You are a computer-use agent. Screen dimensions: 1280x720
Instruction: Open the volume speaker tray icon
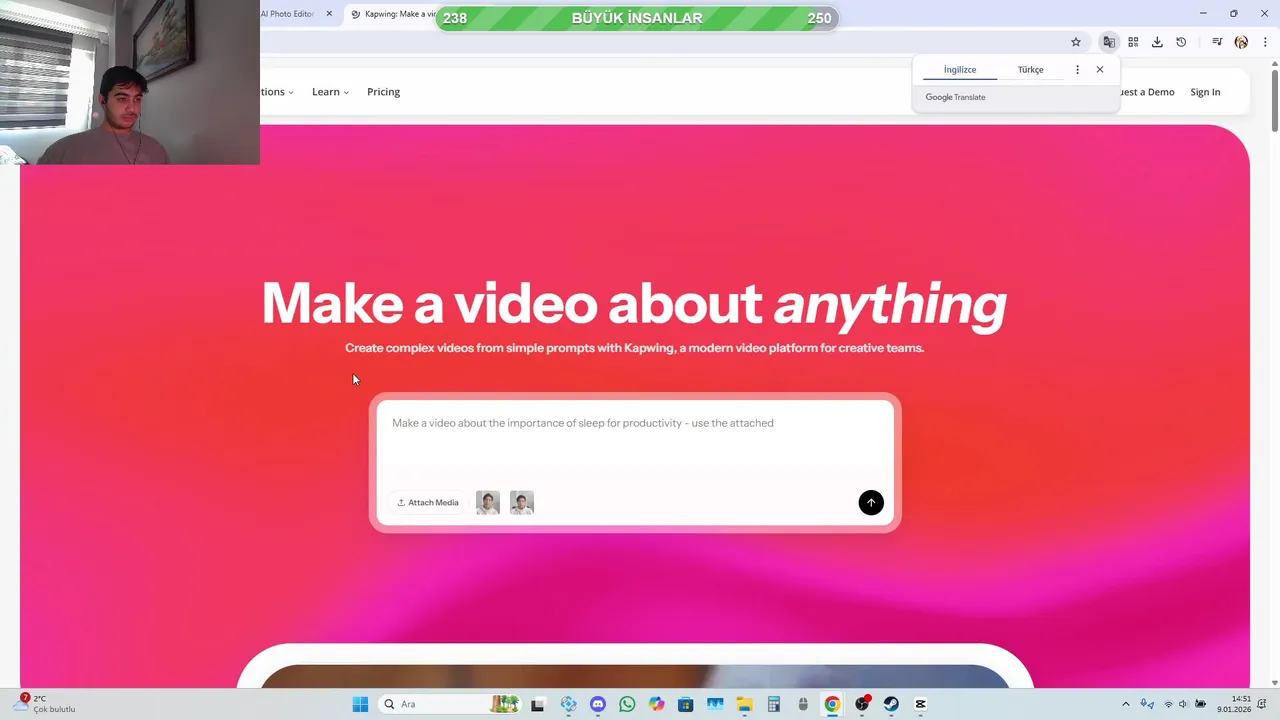coord(1184,704)
